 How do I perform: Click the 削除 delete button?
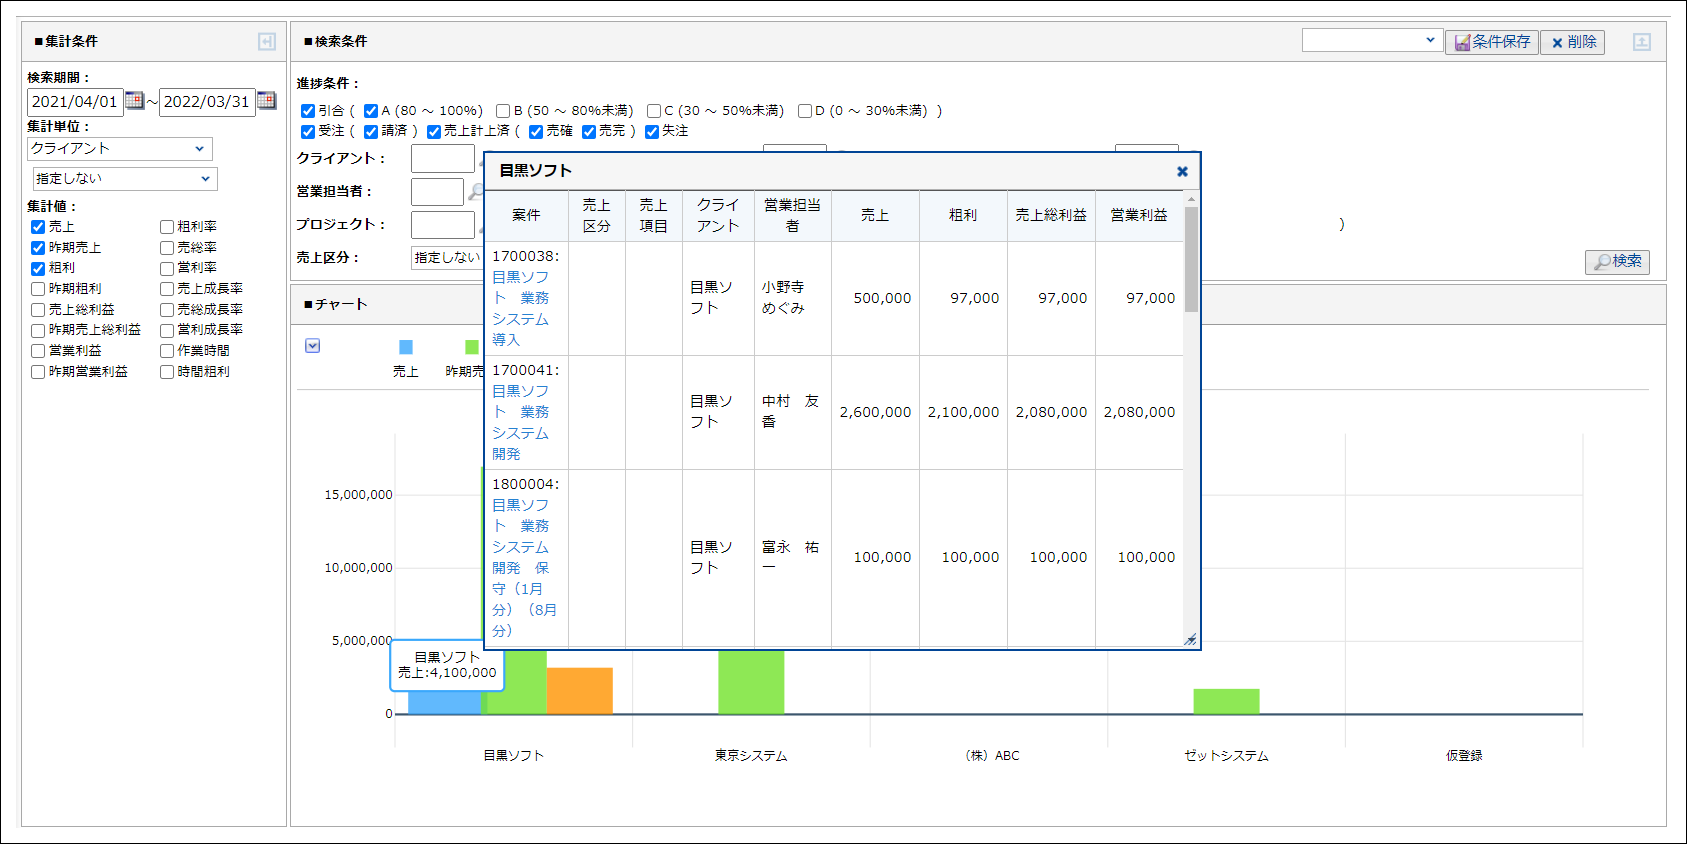(1572, 42)
